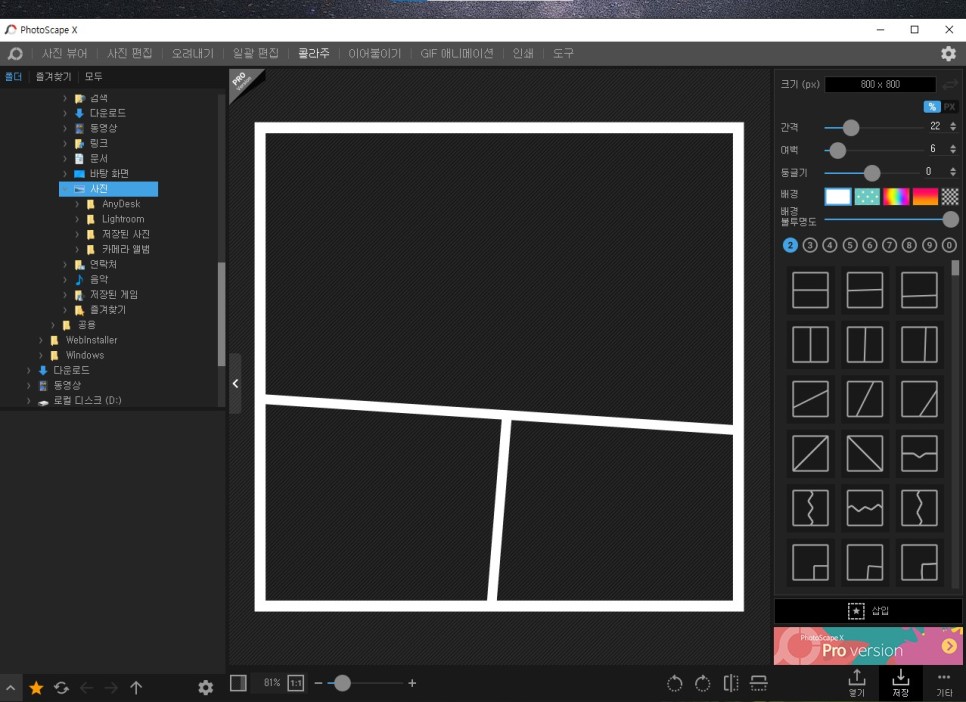The image size is (966, 702).
Task: Click the 둥글기 roundness slider handle
Action: [872, 173]
